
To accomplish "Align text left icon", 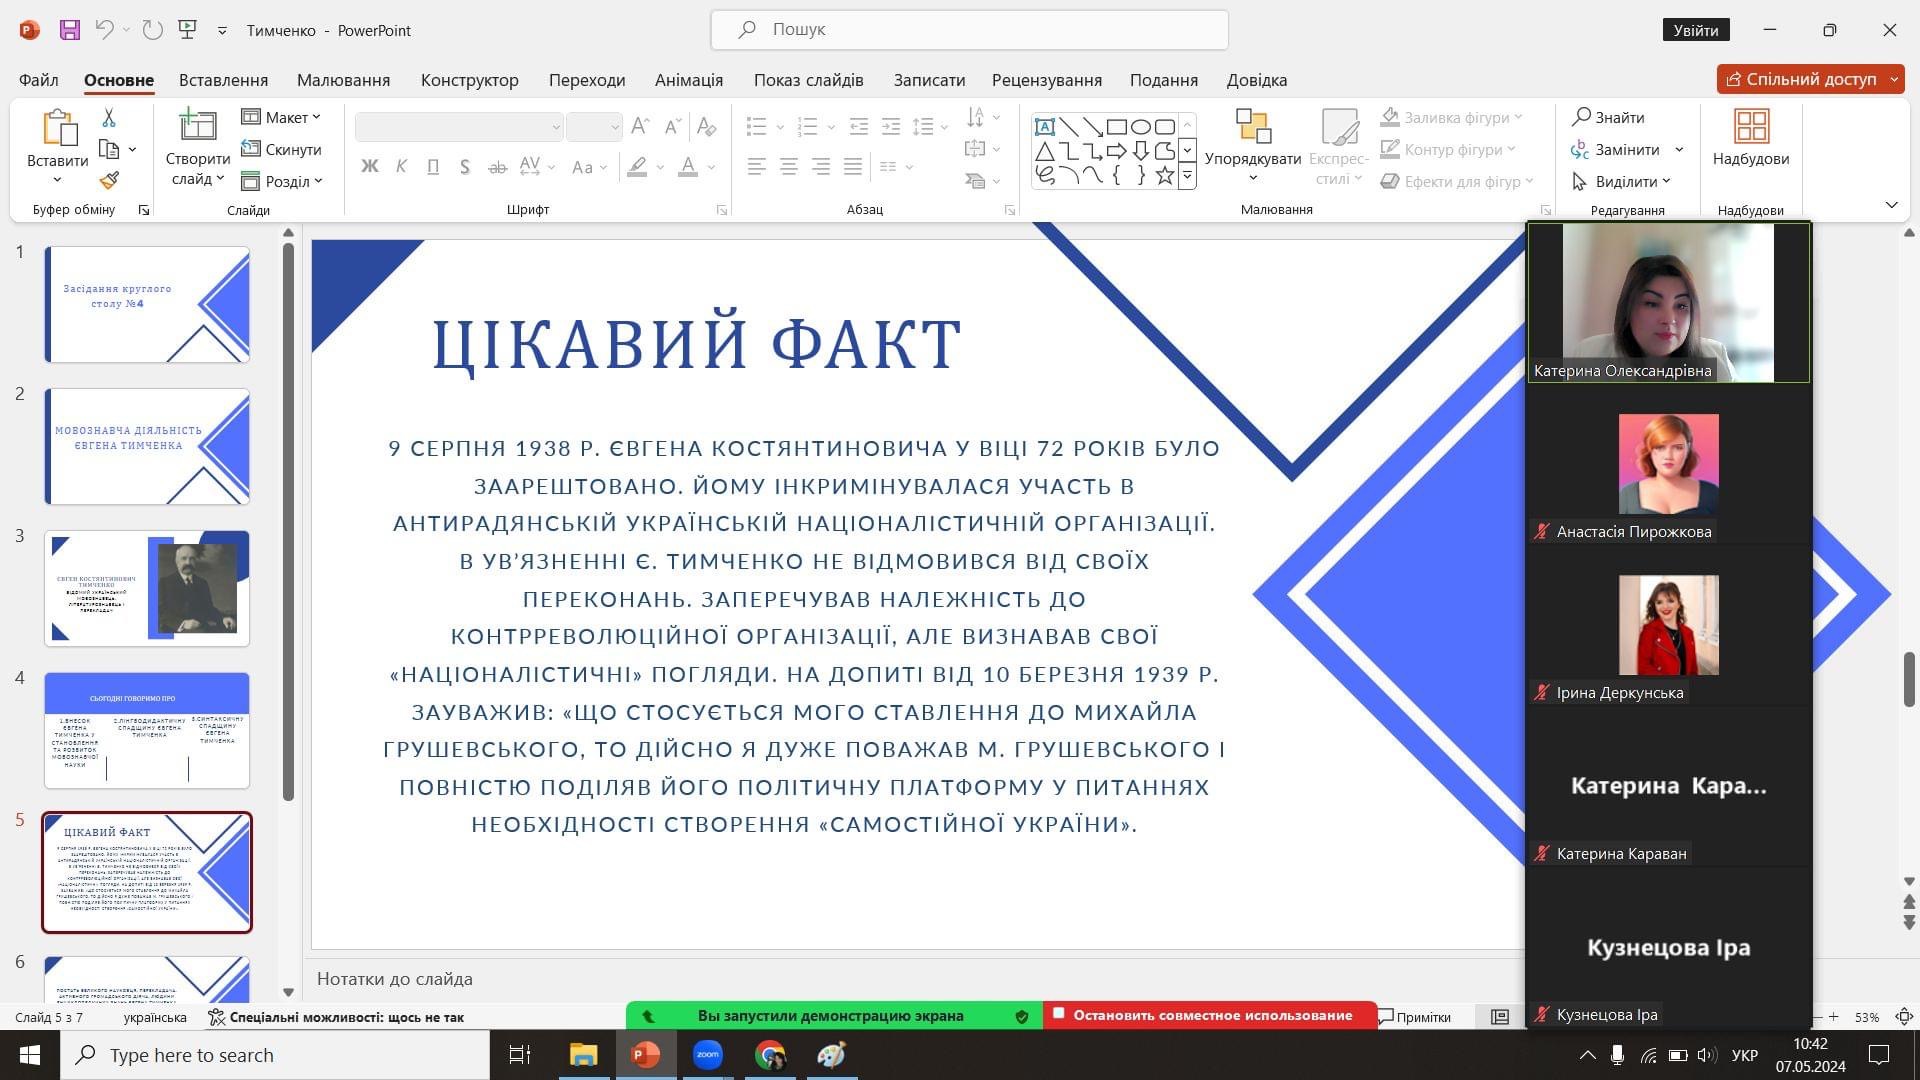I will point(757,167).
